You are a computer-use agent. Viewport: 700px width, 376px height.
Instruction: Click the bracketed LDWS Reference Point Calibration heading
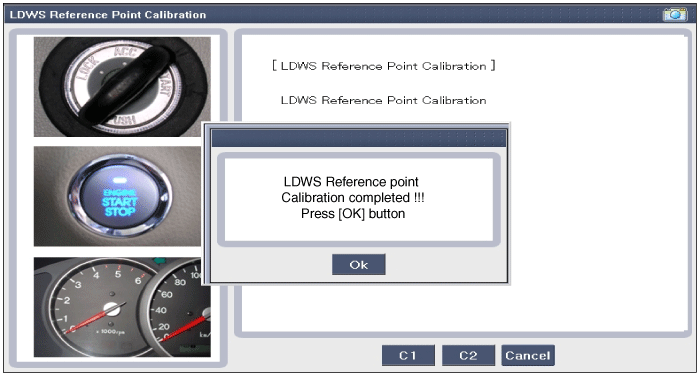point(383,66)
